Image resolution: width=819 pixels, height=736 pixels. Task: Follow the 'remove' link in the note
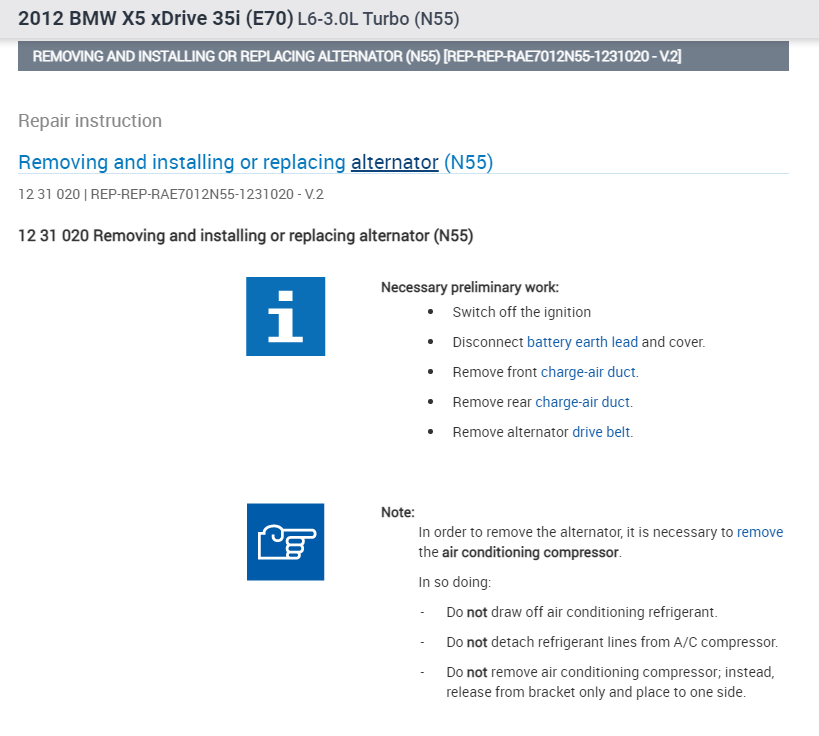[x=760, y=532]
